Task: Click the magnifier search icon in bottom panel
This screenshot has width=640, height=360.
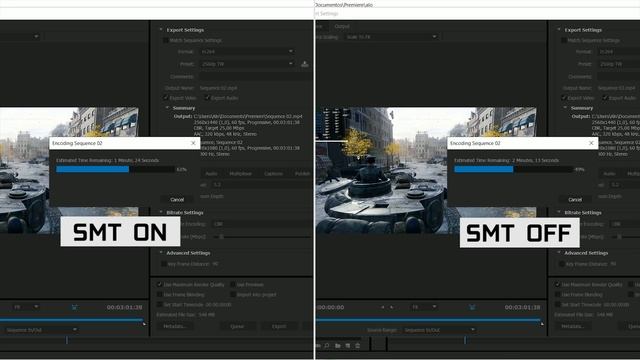Action: (x=327, y=346)
